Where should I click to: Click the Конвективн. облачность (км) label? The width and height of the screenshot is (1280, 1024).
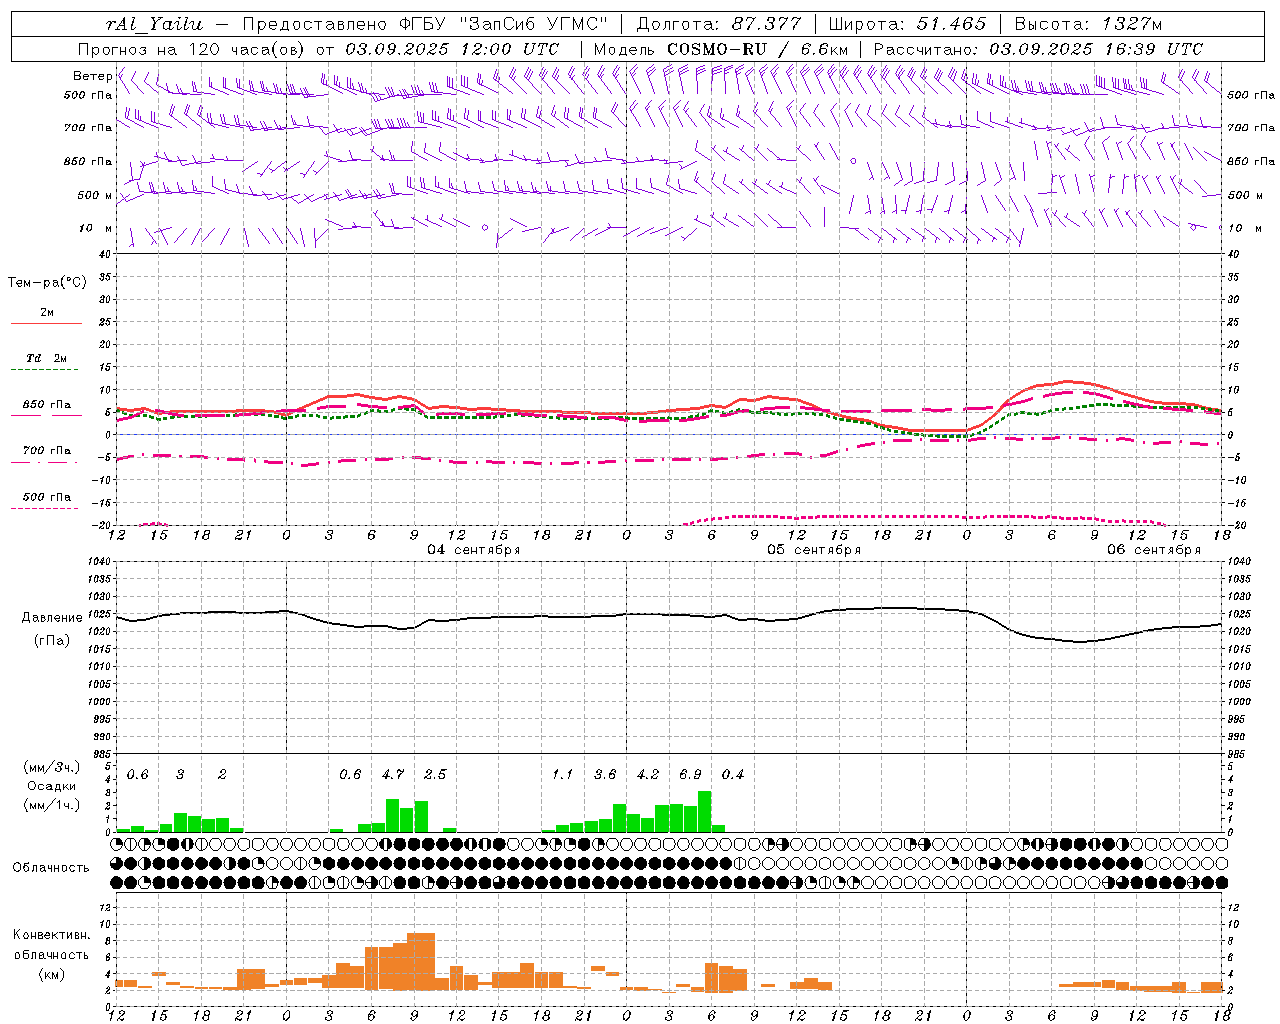point(51,954)
